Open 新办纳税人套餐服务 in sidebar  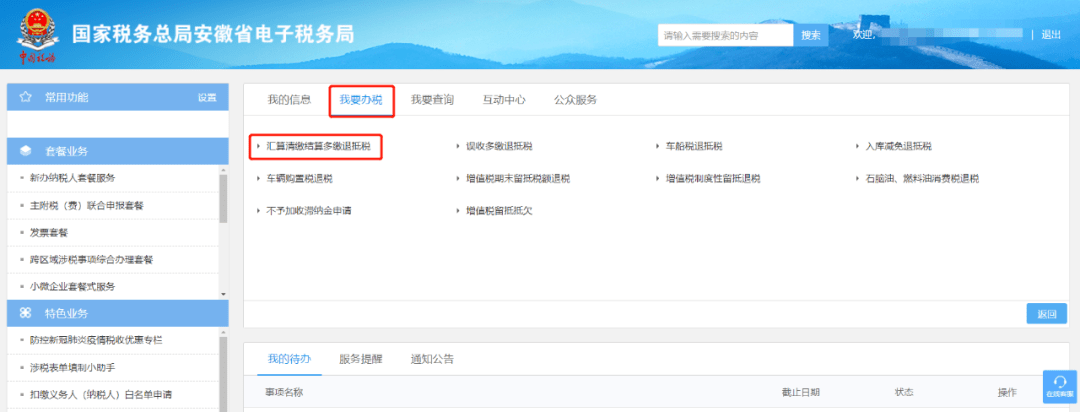click(72, 178)
